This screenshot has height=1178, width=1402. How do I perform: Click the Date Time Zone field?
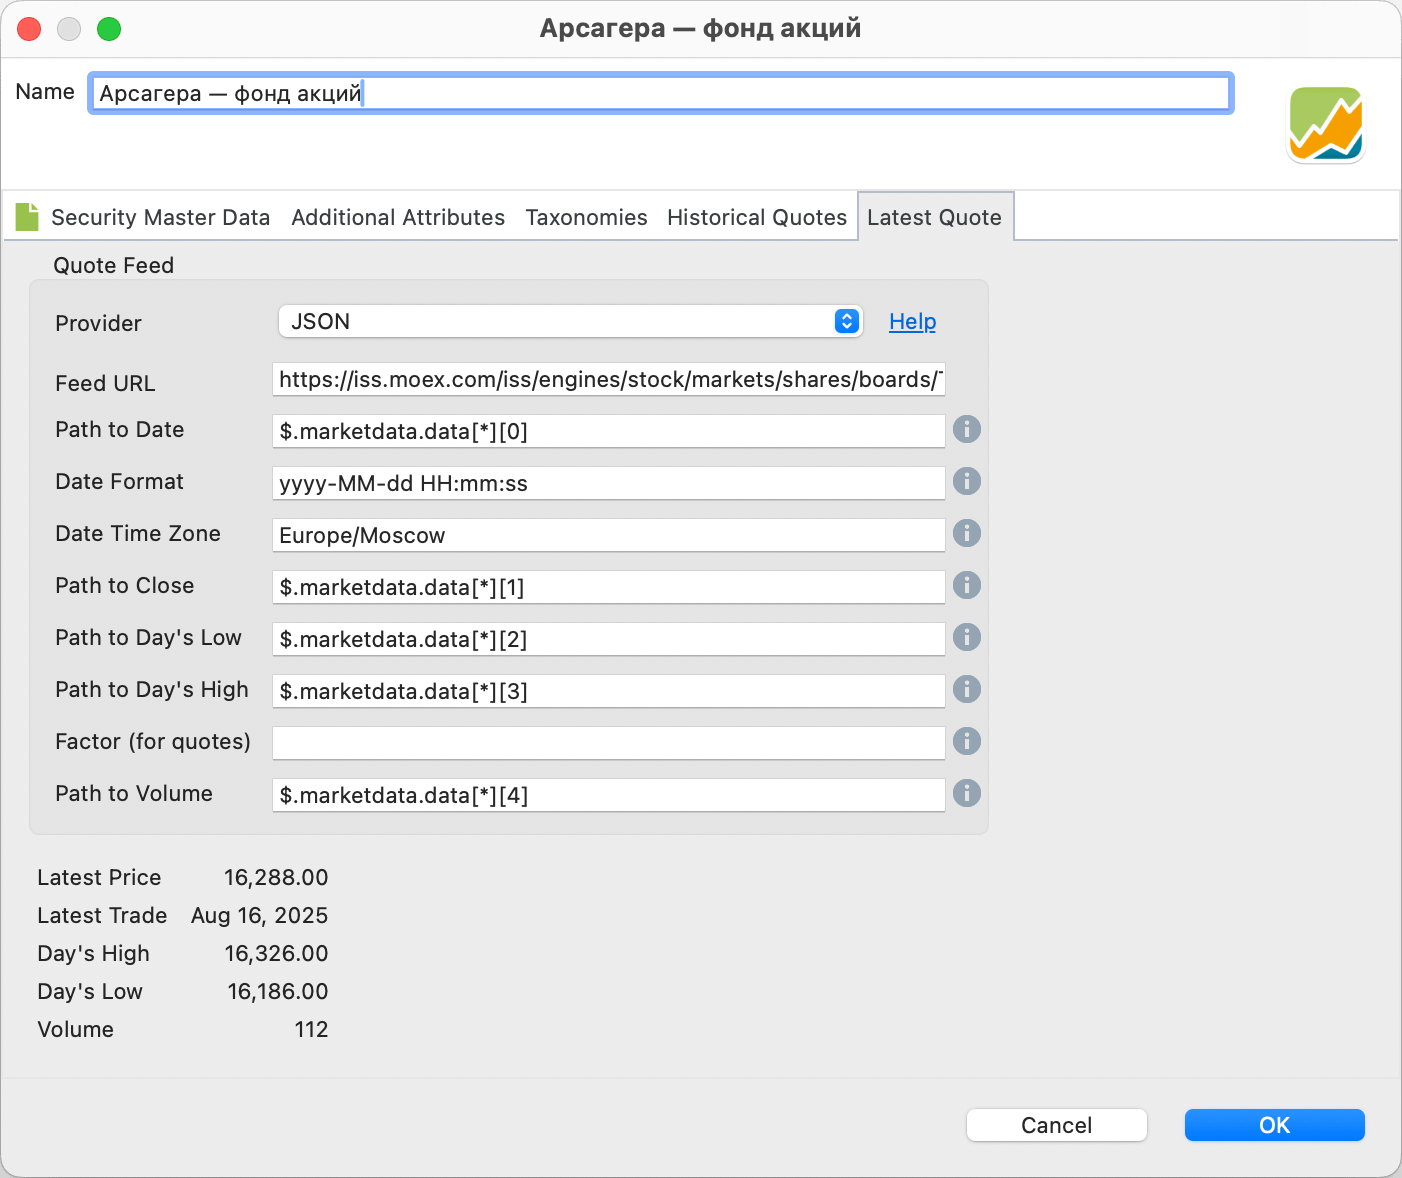click(x=608, y=535)
